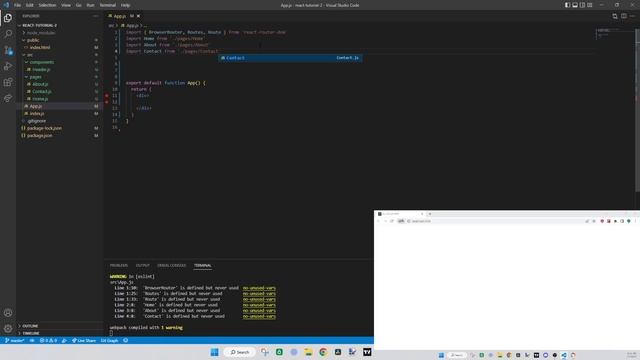The image size is (640, 360).
Task: Switch to the Problems panel tab
Action: 118,265
